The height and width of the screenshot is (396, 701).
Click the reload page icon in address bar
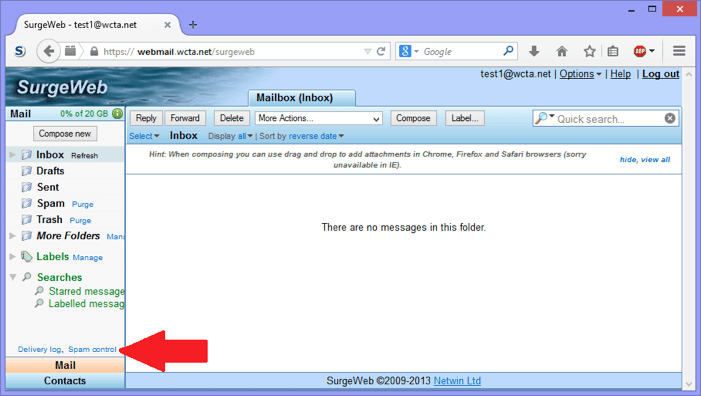click(381, 51)
